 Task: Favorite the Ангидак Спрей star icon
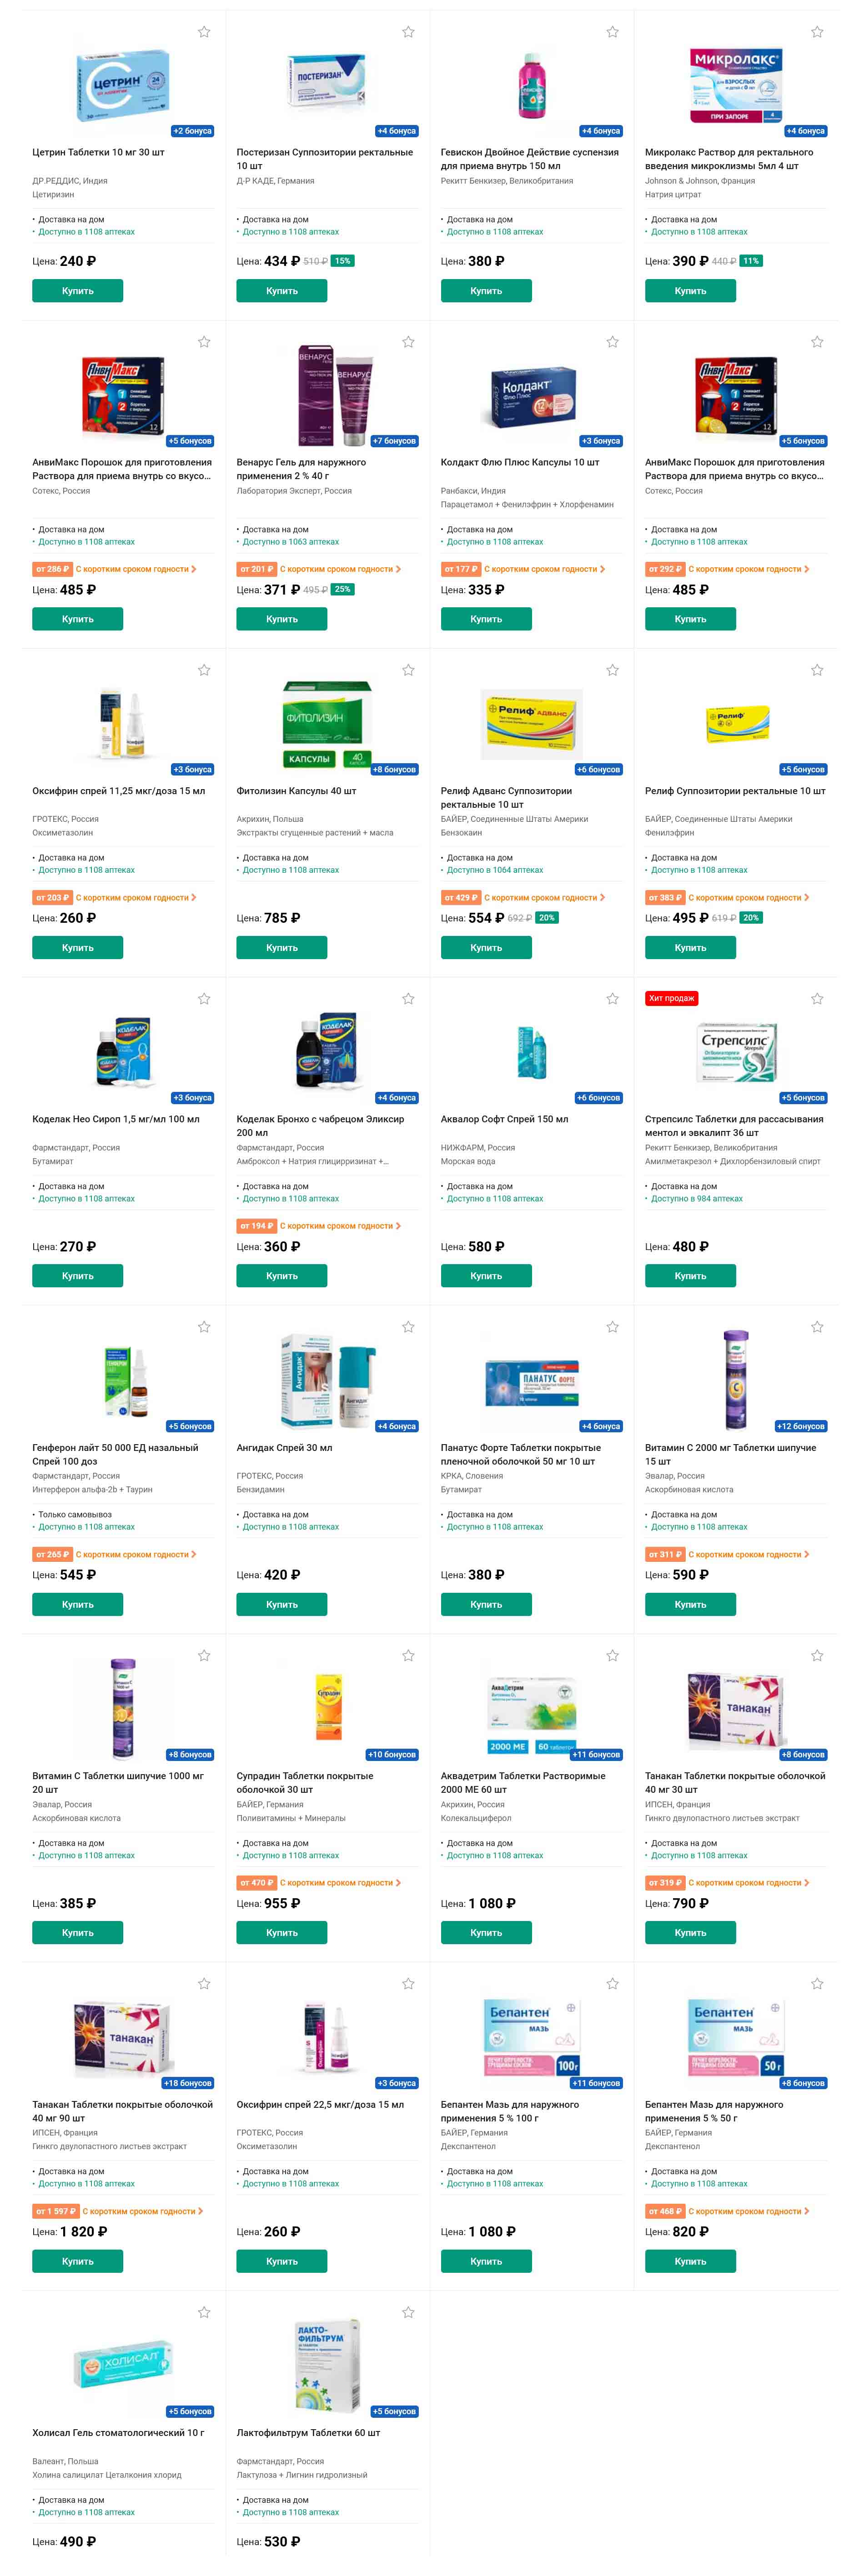pyautogui.click(x=408, y=1327)
